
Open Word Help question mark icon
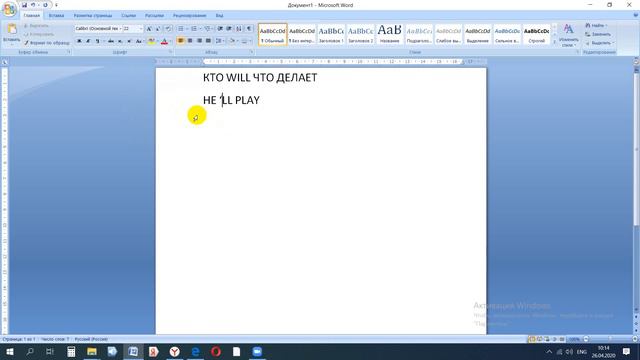tap(636, 16)
